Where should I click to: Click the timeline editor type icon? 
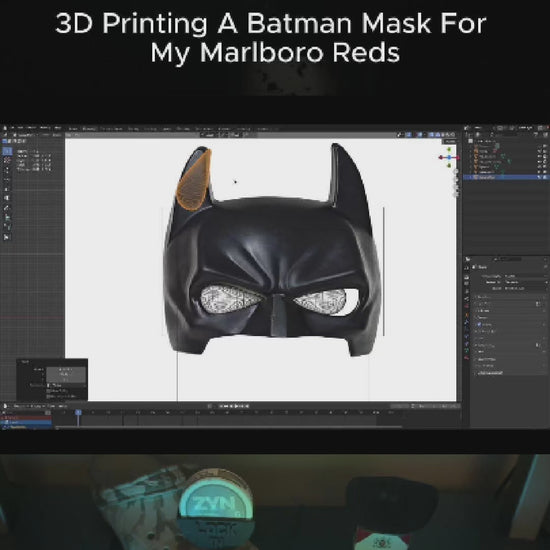pos(5,406)
